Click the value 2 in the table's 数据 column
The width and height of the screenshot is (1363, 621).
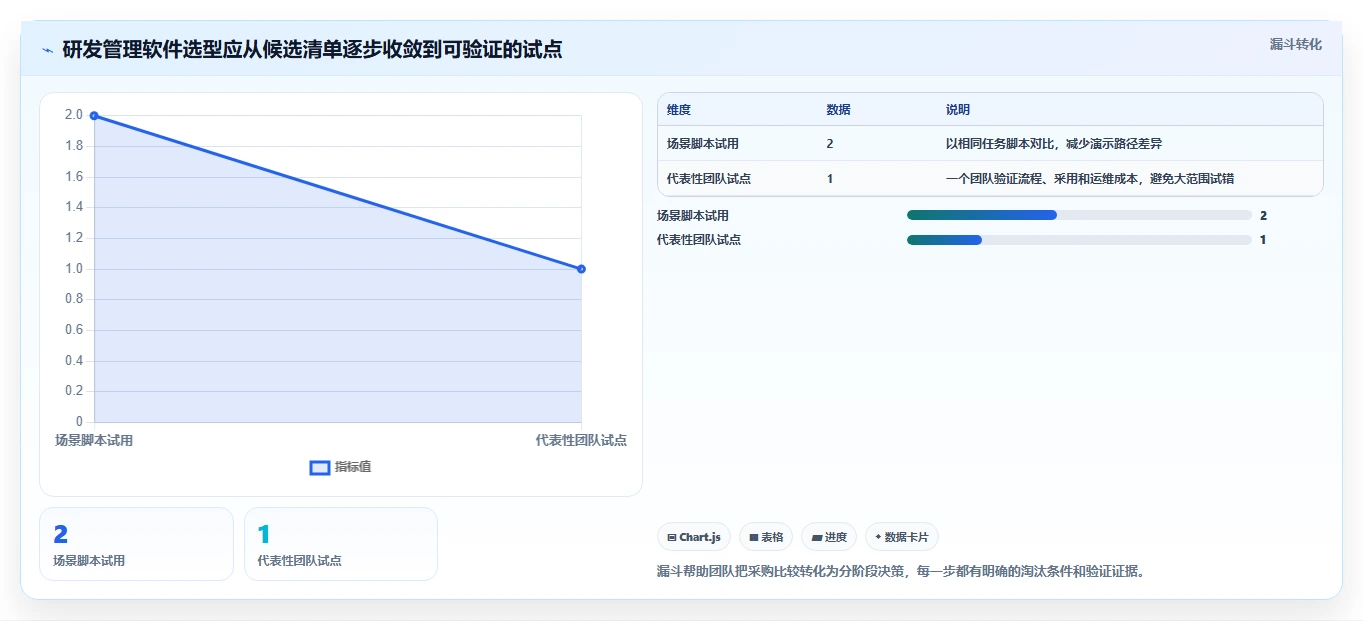pos(830,144)
